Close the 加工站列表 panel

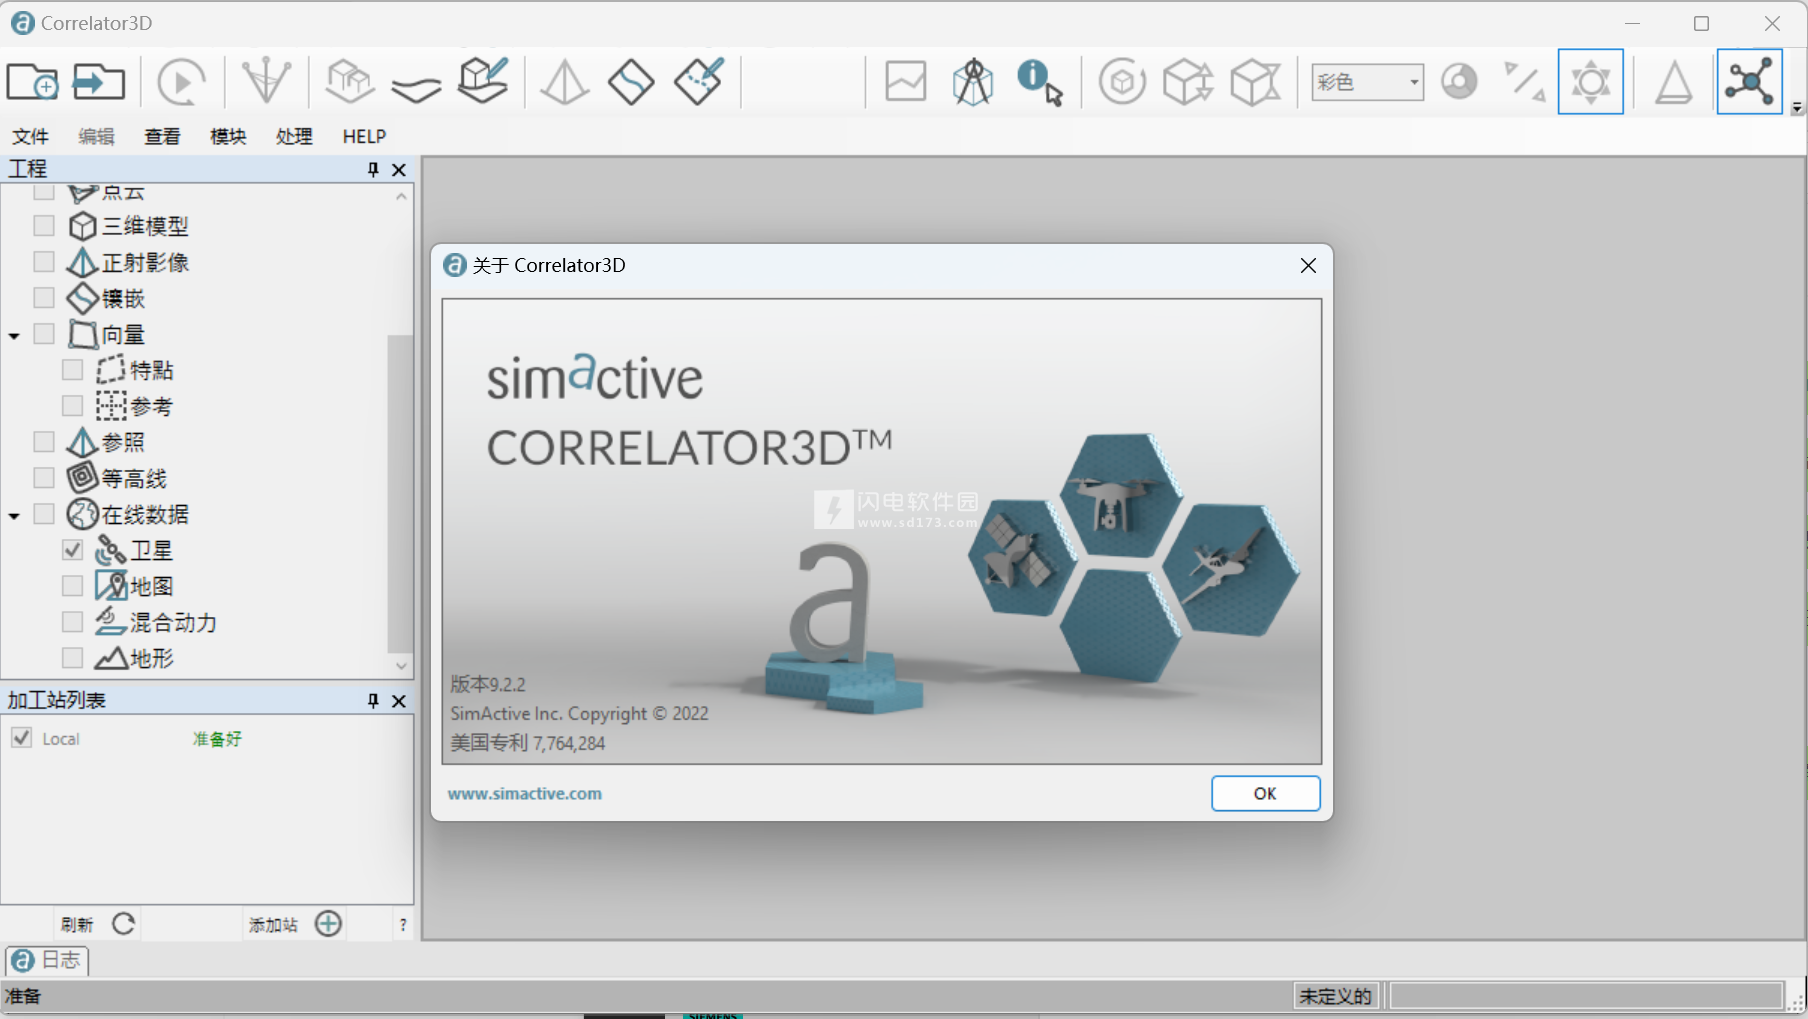[399, 700]
